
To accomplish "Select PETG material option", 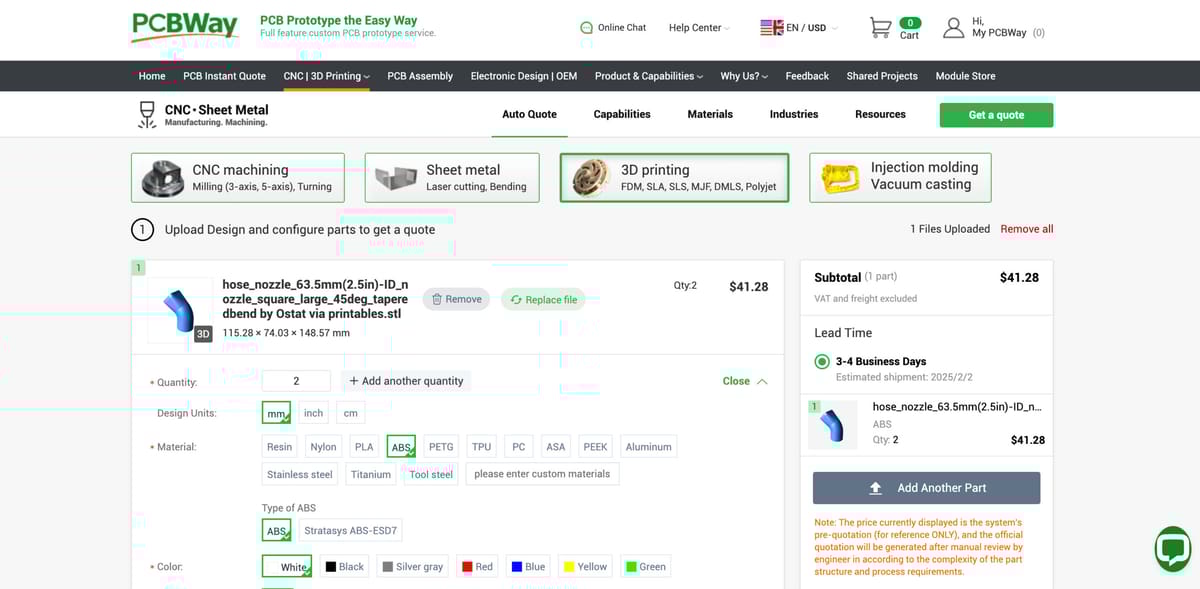I will pyautogui.click(x=441, y=447).
